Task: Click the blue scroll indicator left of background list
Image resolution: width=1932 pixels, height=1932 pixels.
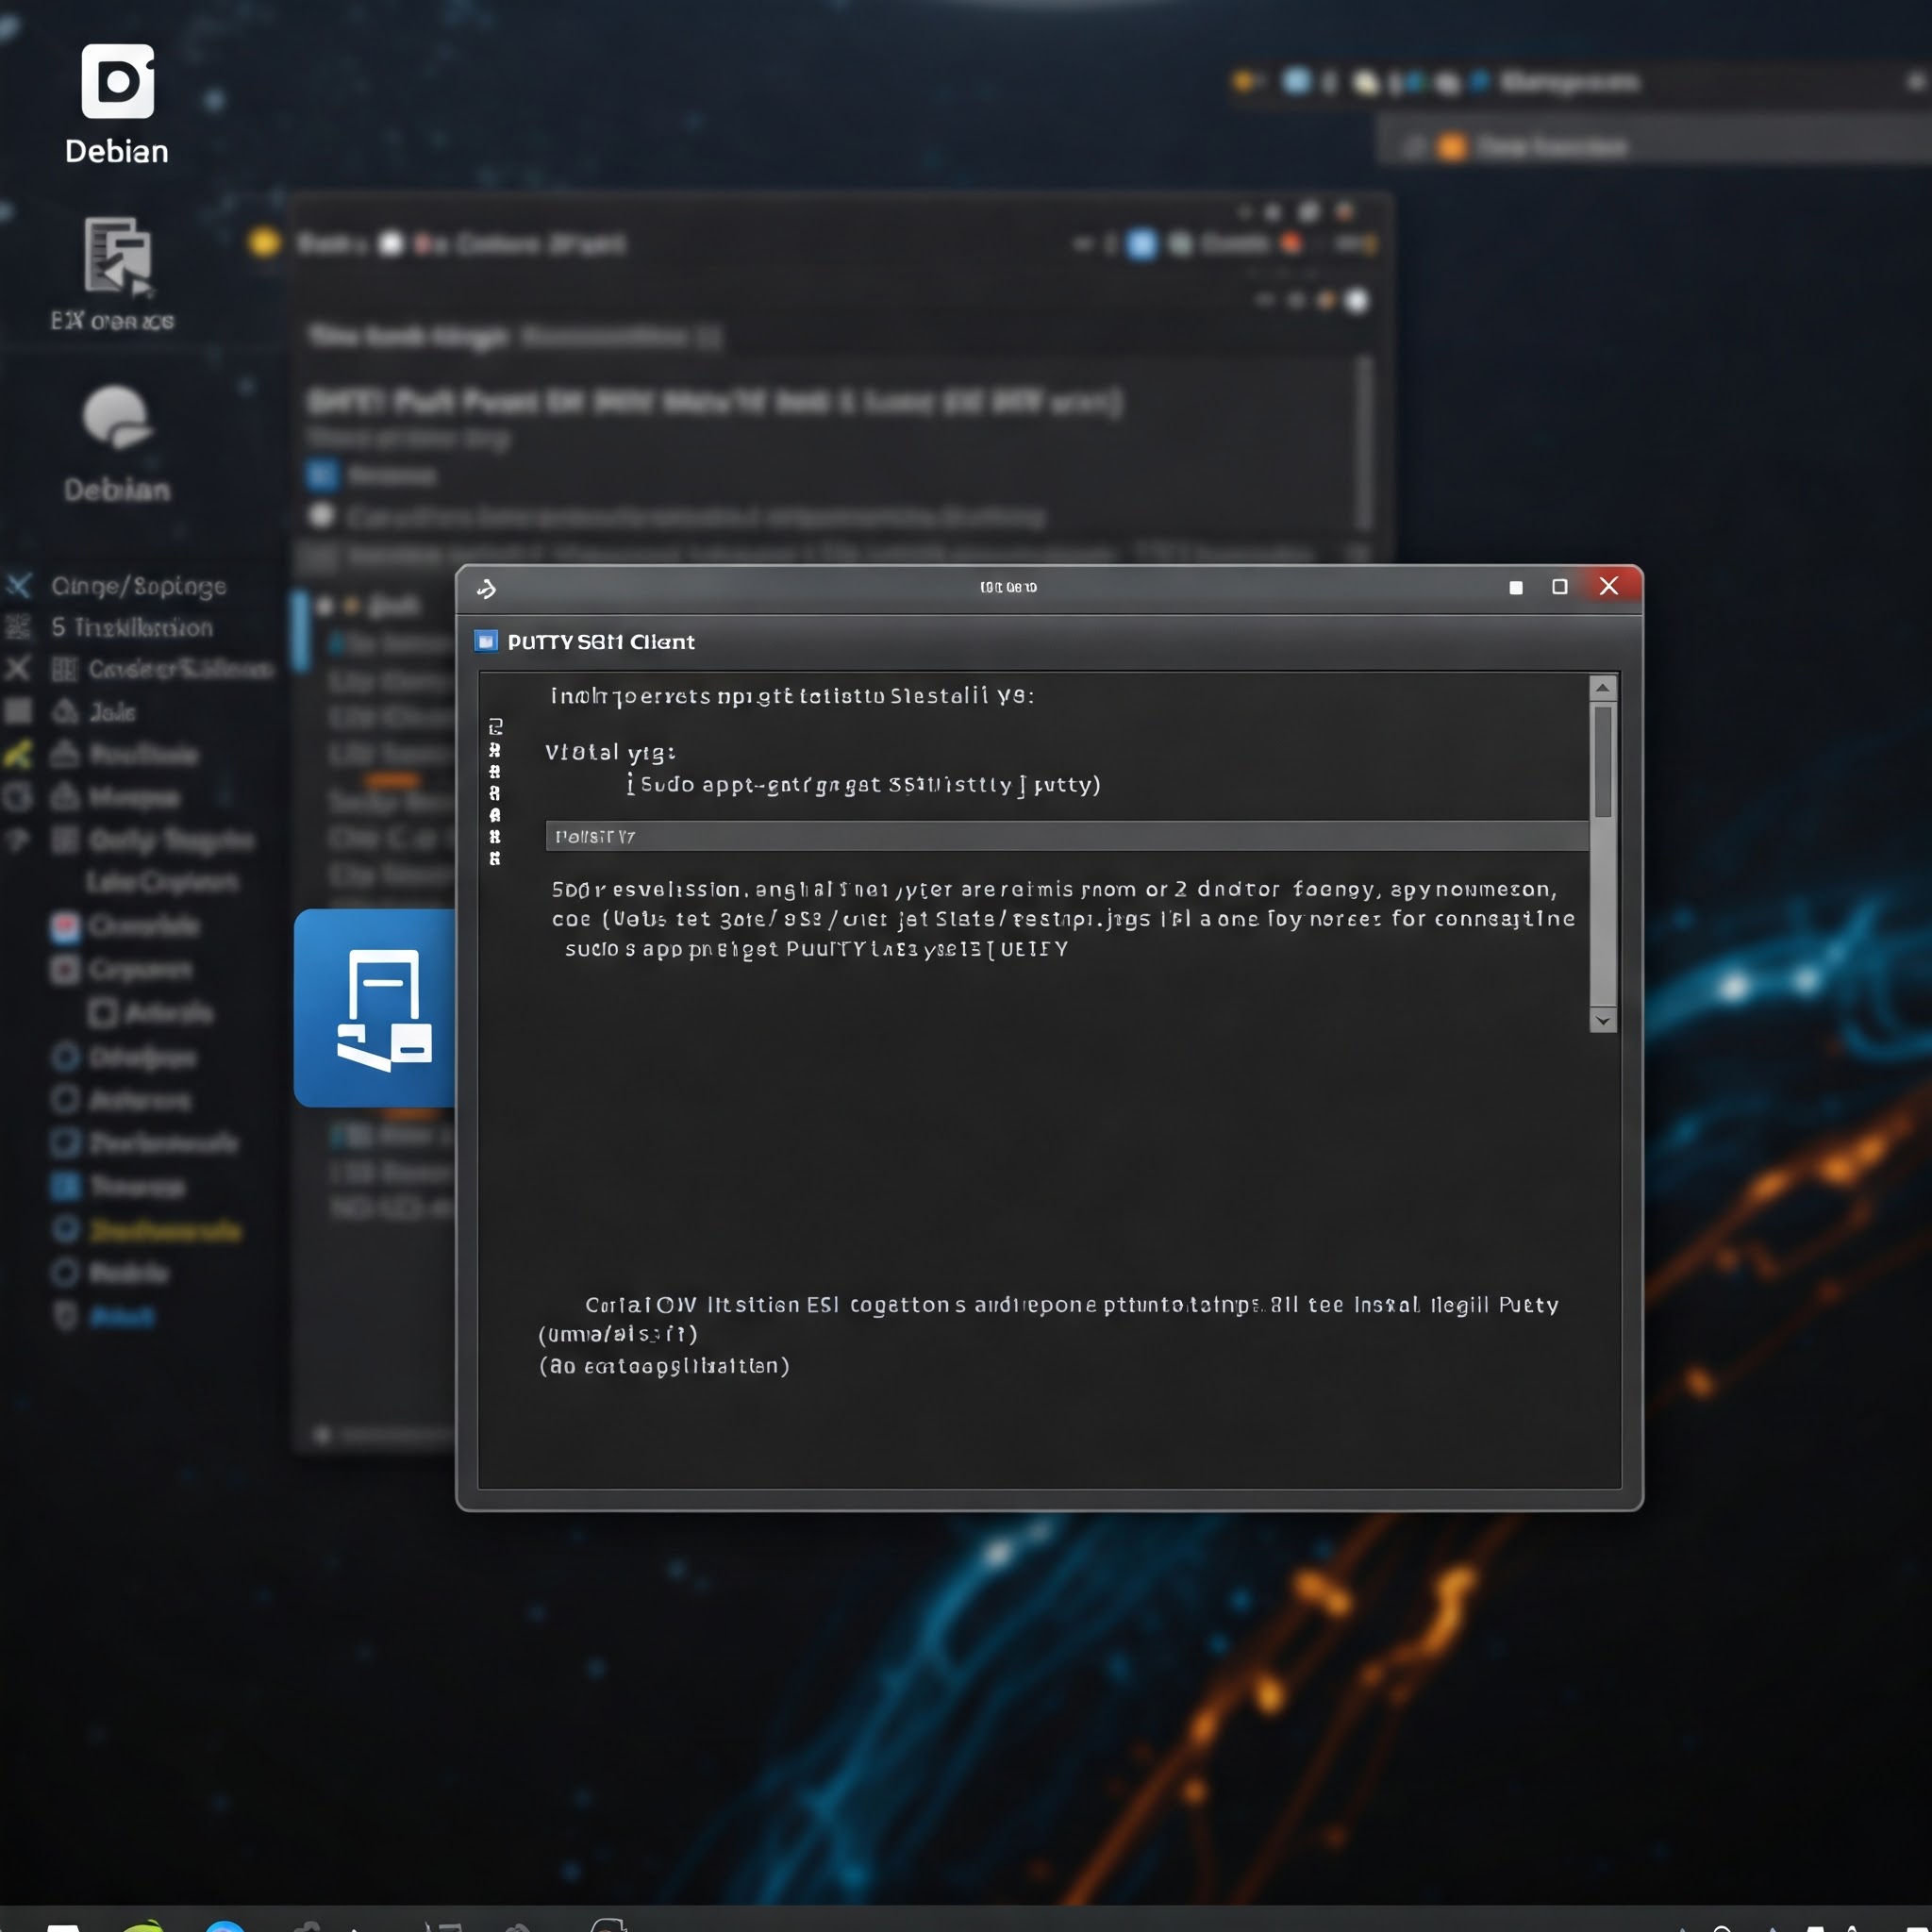Action: coord(300,629)
